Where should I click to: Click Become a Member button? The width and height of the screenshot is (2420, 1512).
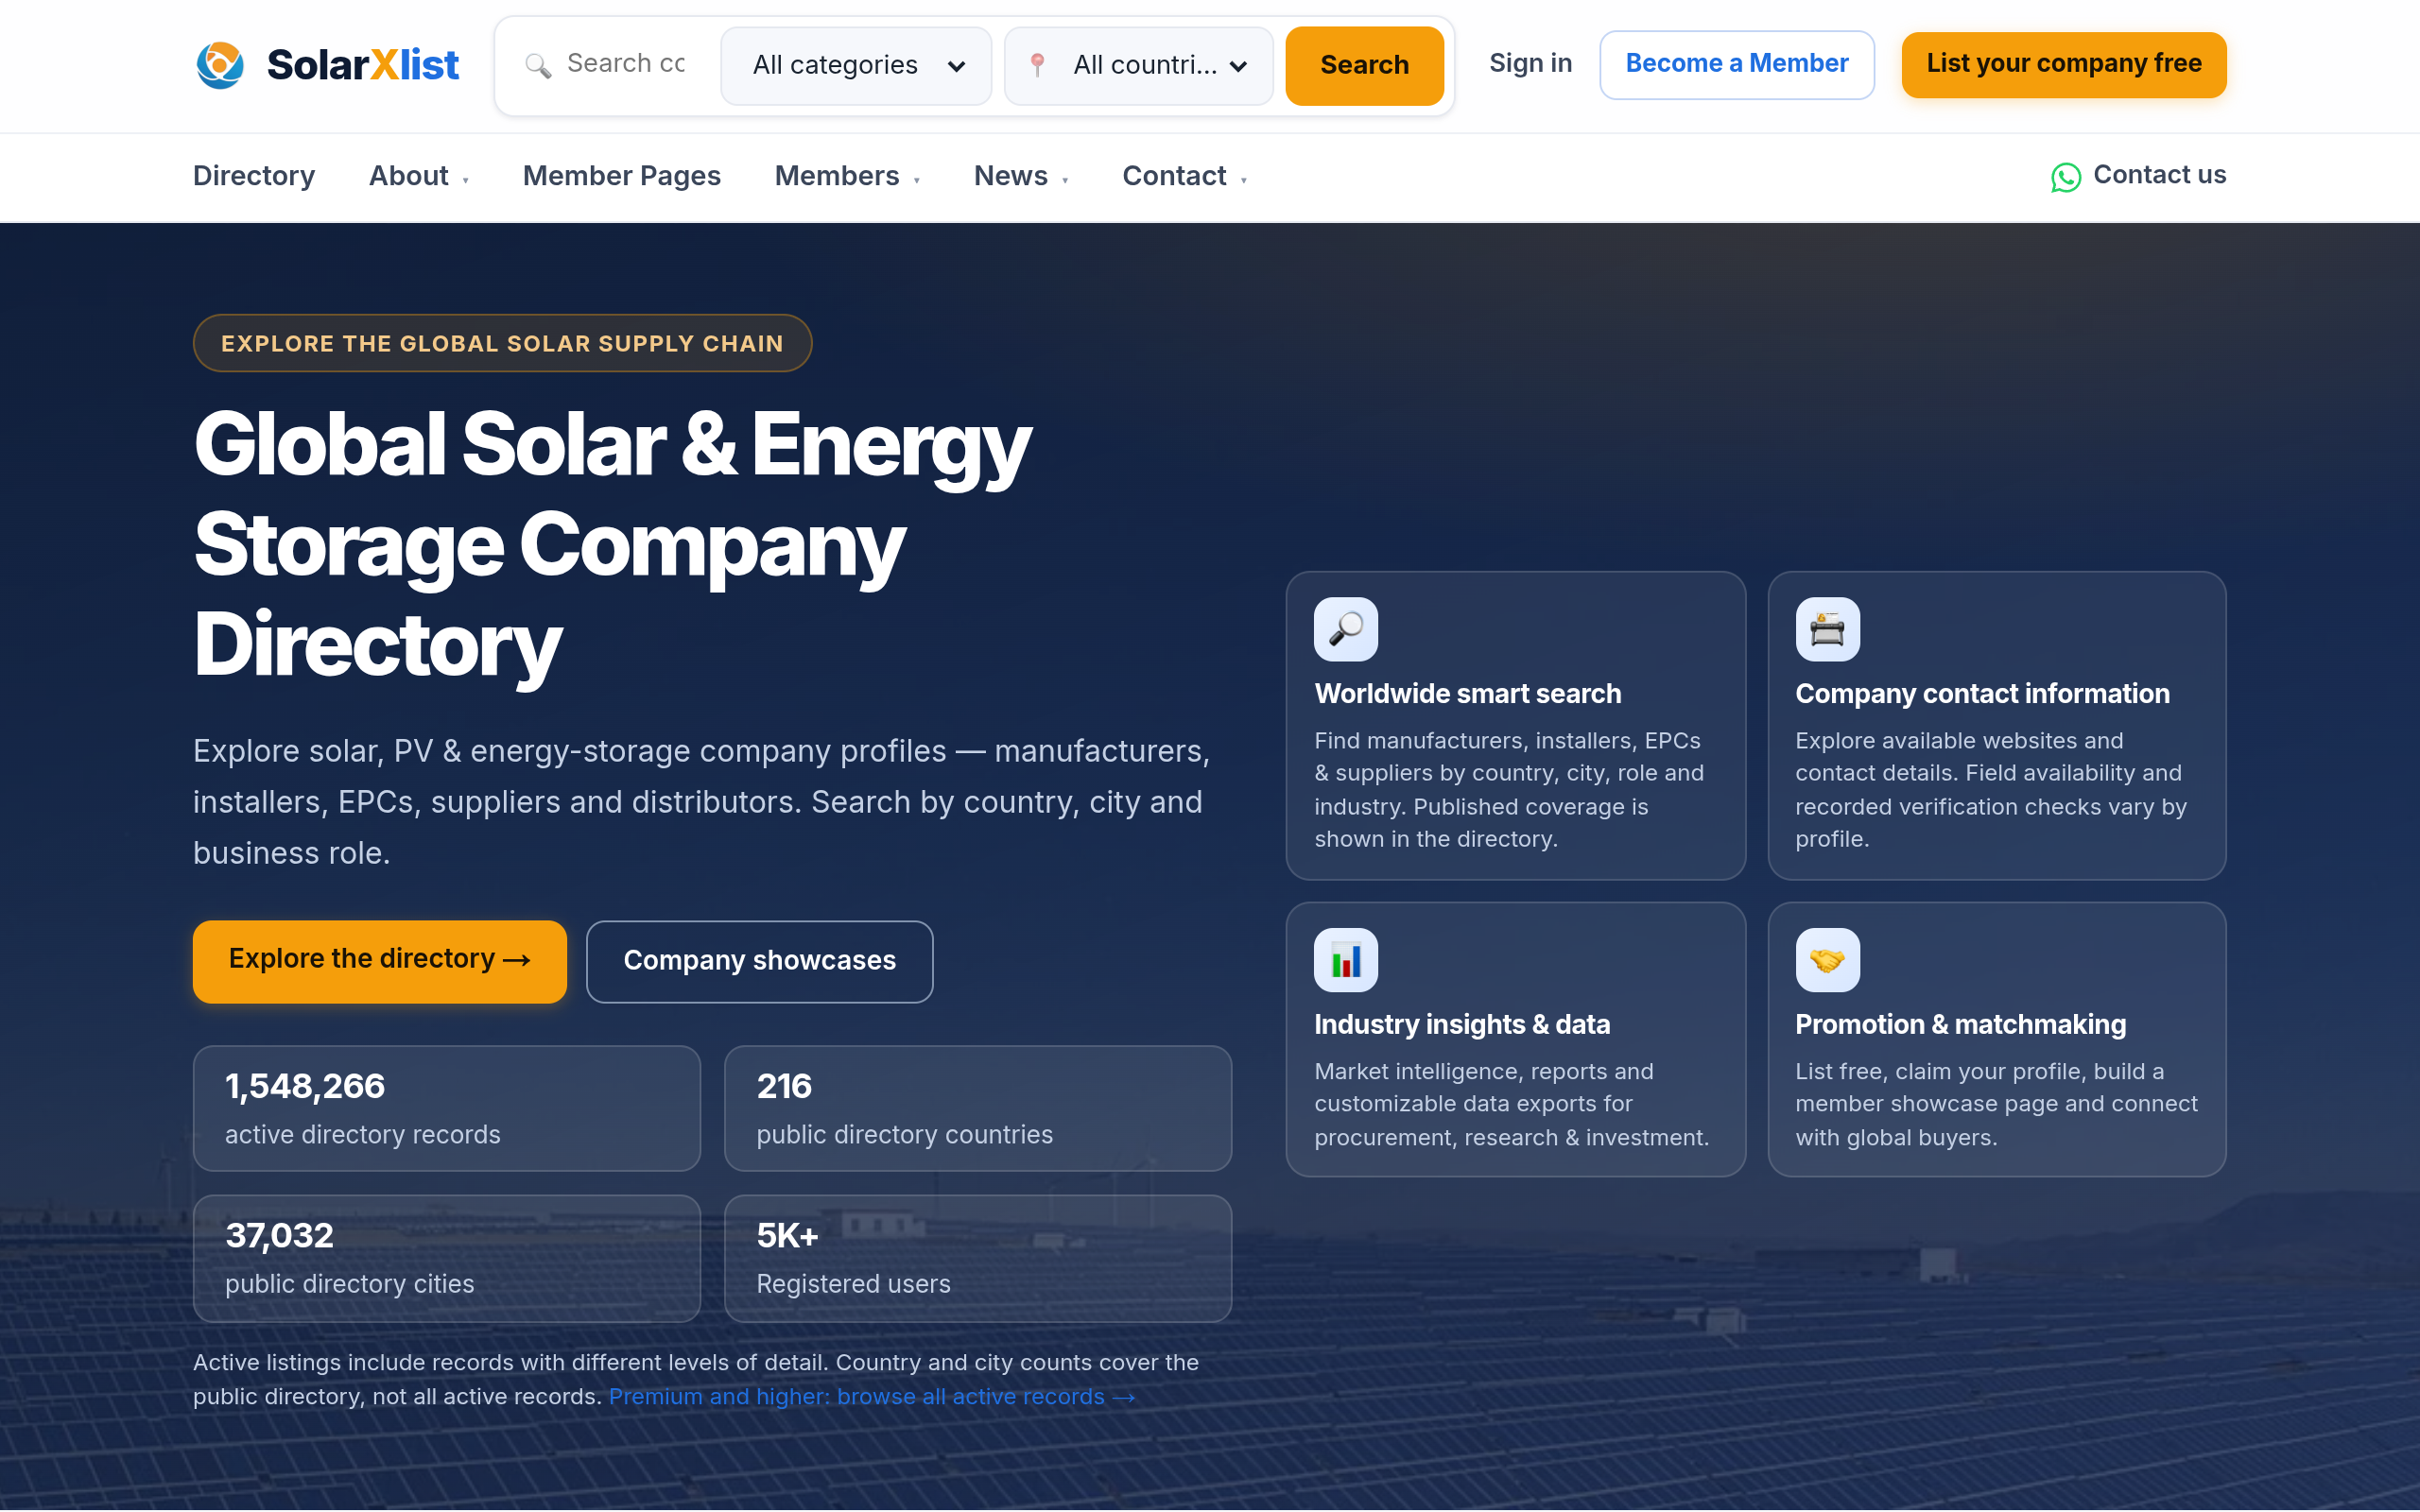[x=1737, y=64]
